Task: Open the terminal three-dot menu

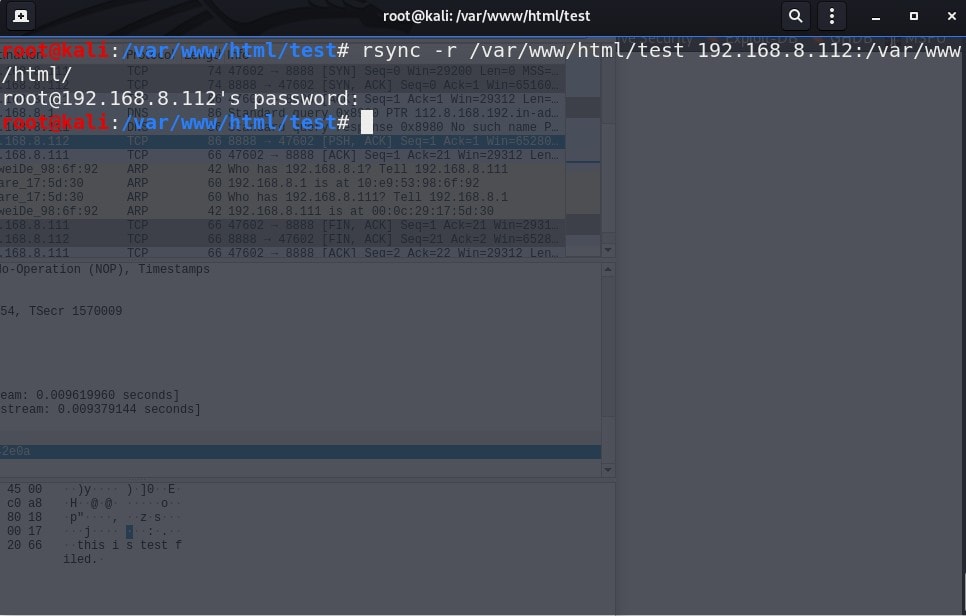Action: click(832, 16)
